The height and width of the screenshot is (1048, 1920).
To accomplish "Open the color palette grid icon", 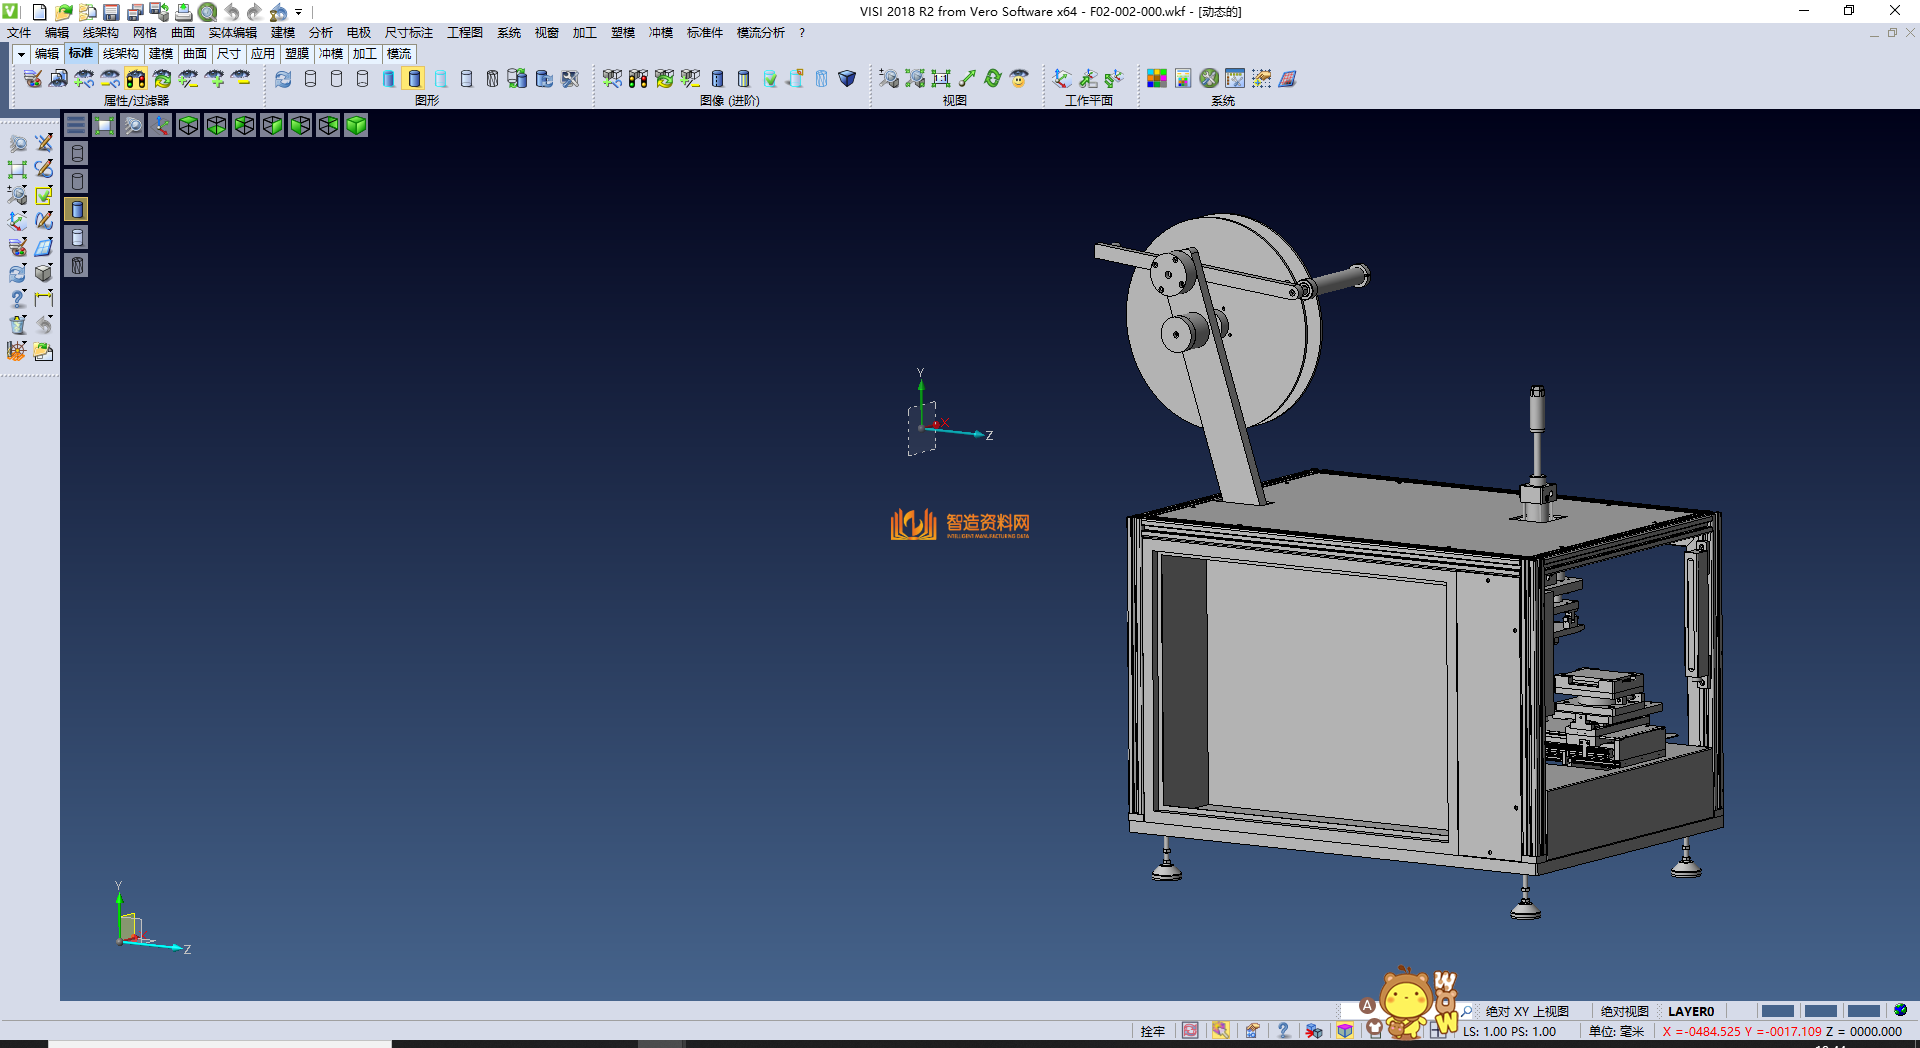I will pyautogui.click(x=1157, y=79).
